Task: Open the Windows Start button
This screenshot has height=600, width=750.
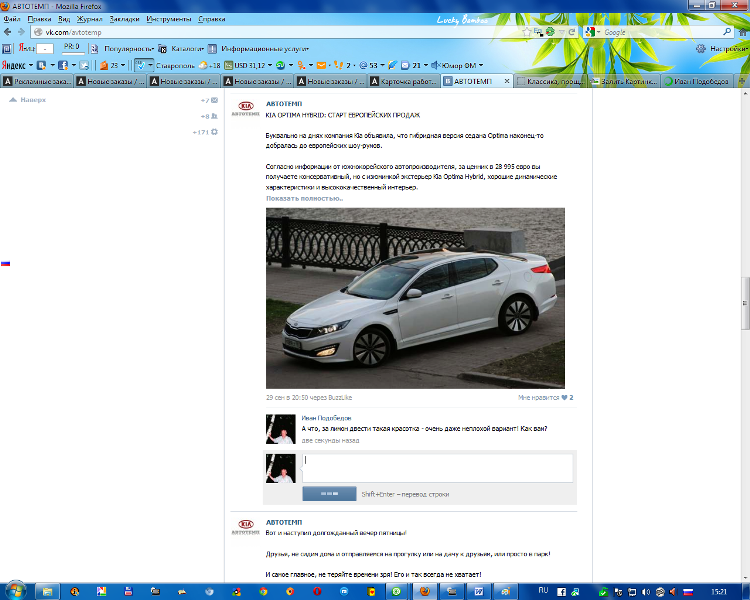Action: [14, 591]
